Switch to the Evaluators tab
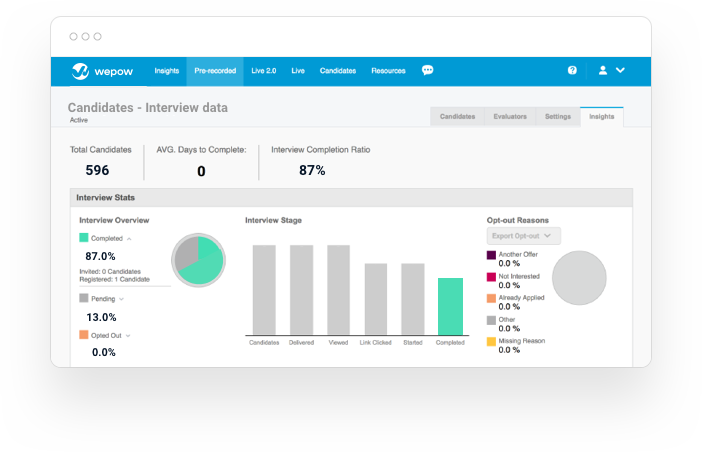 pyautogui.click(x=510, y=117)
